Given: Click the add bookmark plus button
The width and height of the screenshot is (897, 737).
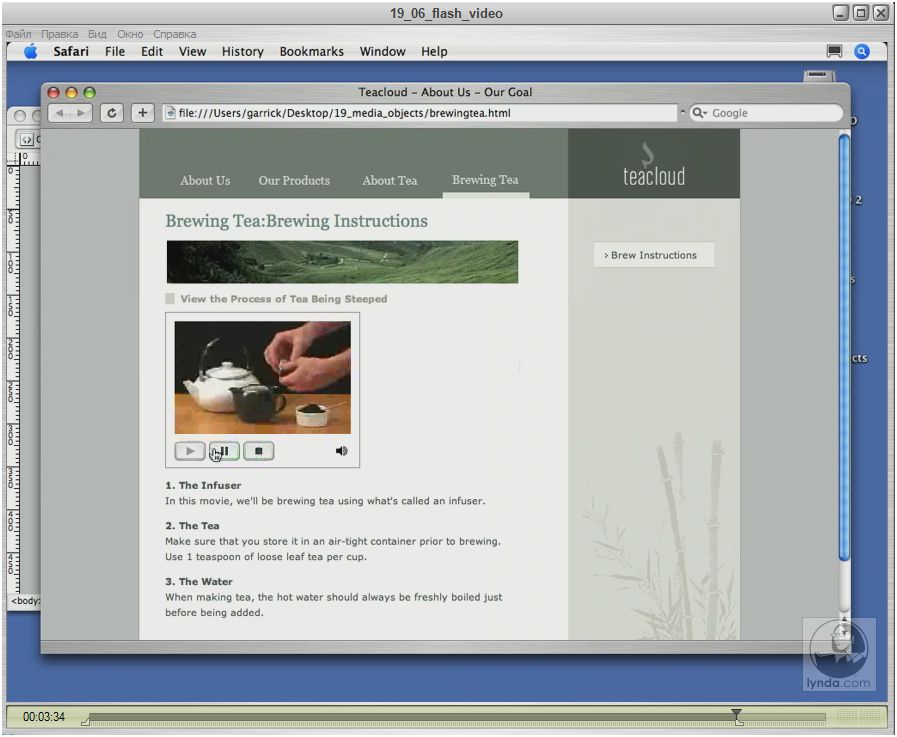Looking at the screenshot, I should (x=142, y=113).
